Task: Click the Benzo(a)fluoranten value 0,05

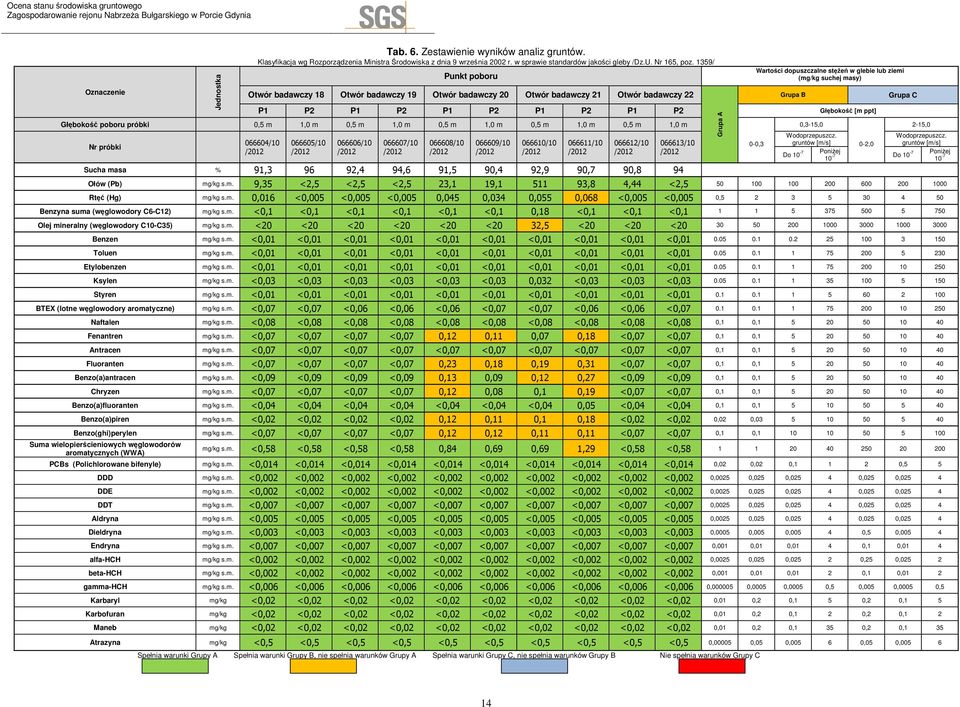Action: coord(586,405)
